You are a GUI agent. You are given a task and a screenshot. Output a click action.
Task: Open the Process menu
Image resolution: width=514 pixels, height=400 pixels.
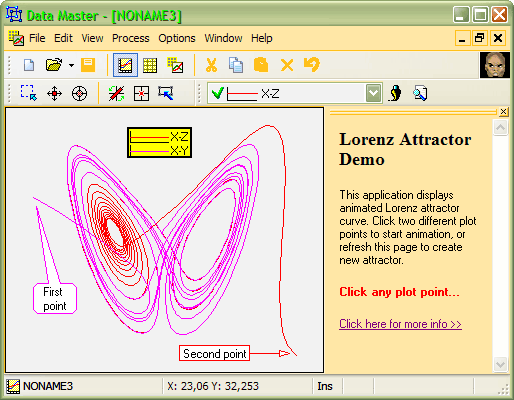click(131, 38)
